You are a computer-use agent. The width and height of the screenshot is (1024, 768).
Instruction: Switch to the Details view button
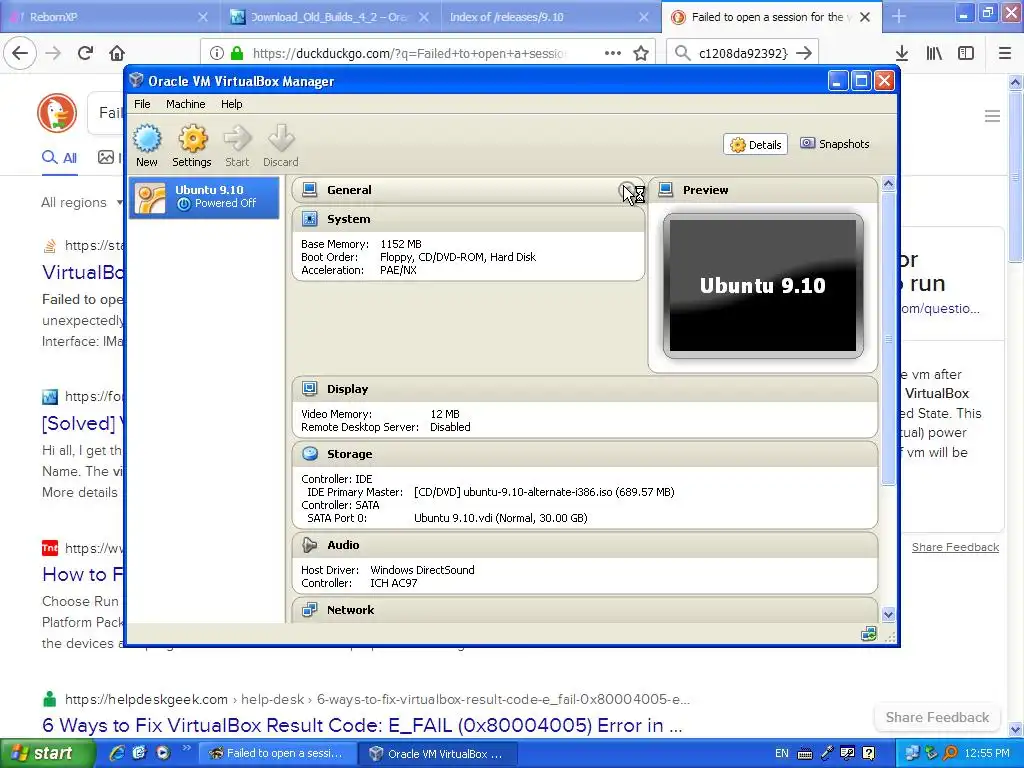[756, 144]
